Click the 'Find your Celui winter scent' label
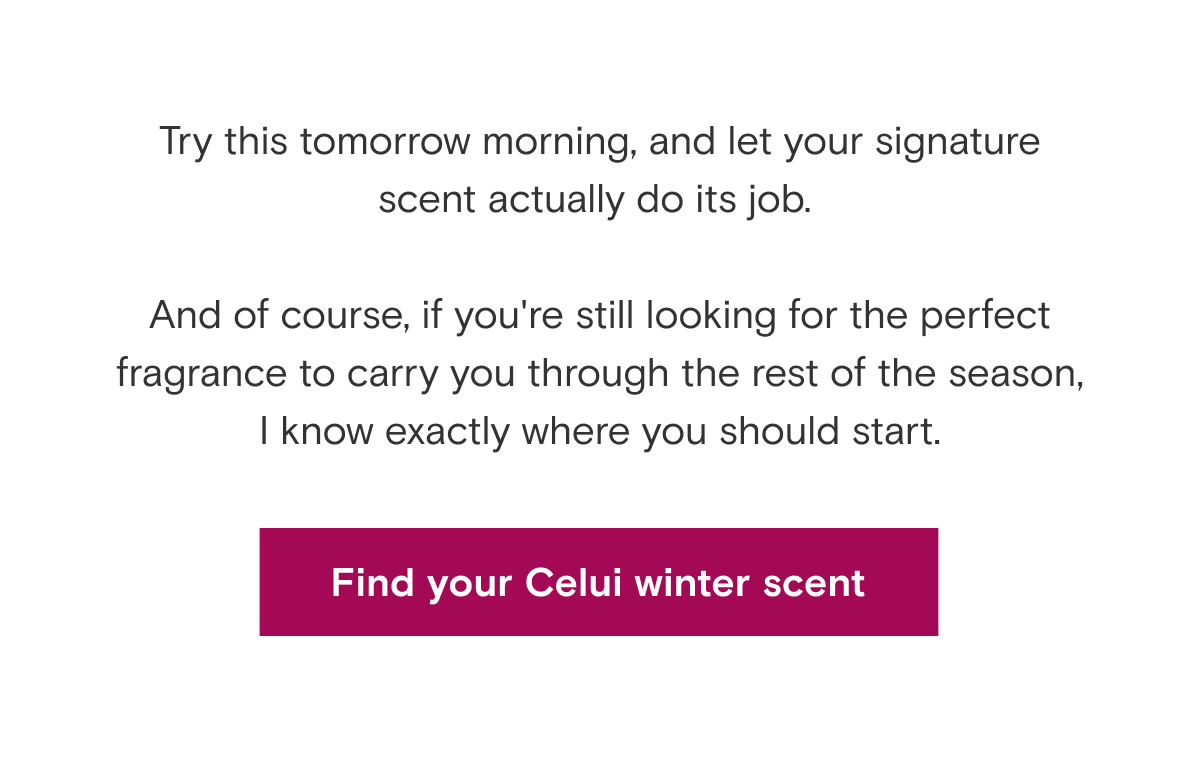Screen dimensions: 1200x758 pyautogui.click(x=598, y=583)
